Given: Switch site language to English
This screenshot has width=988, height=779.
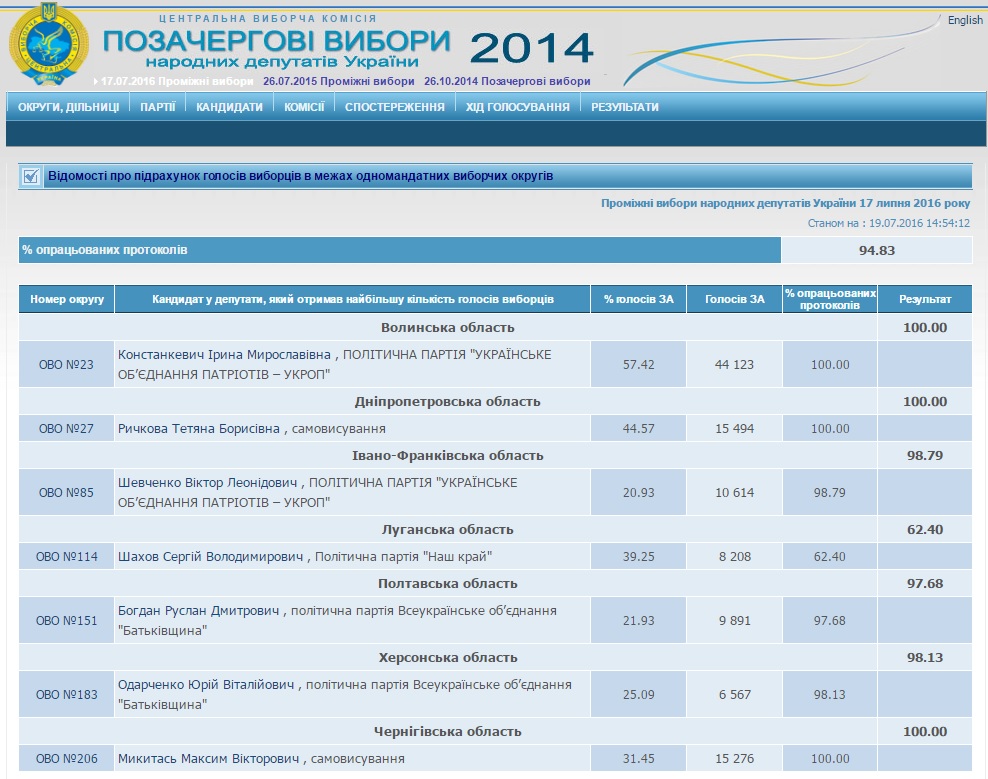Looking at the screenshot, I should (964, 20).
